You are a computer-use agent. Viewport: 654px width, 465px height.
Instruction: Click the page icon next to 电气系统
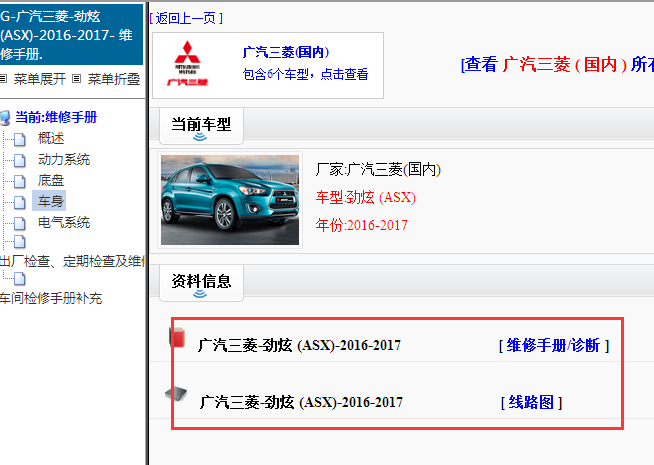pyautogui.click(x=19, y=224)
